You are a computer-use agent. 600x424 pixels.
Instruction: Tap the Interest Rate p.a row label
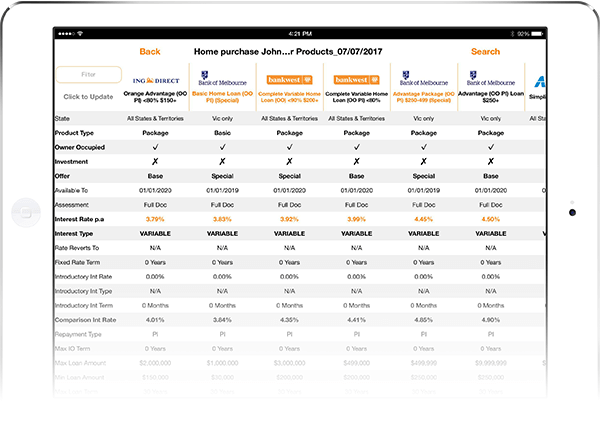(x=79, y=219)
